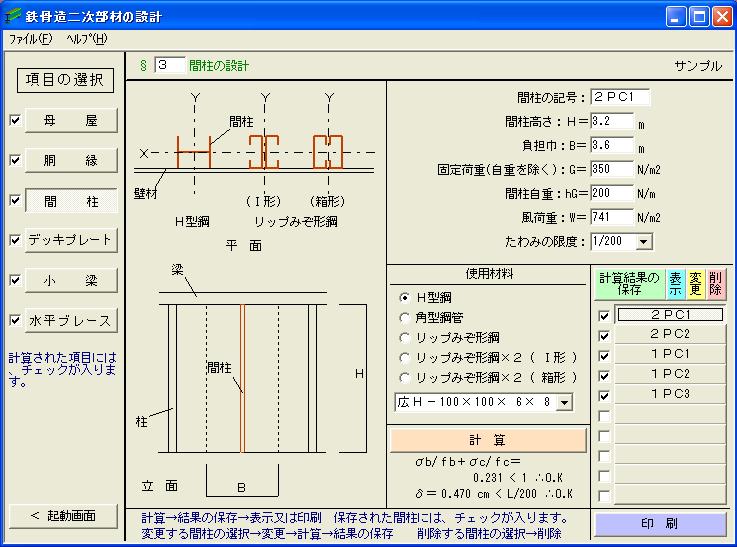
Task: Click the 風荷重 W input field
Action: (612, 217)
